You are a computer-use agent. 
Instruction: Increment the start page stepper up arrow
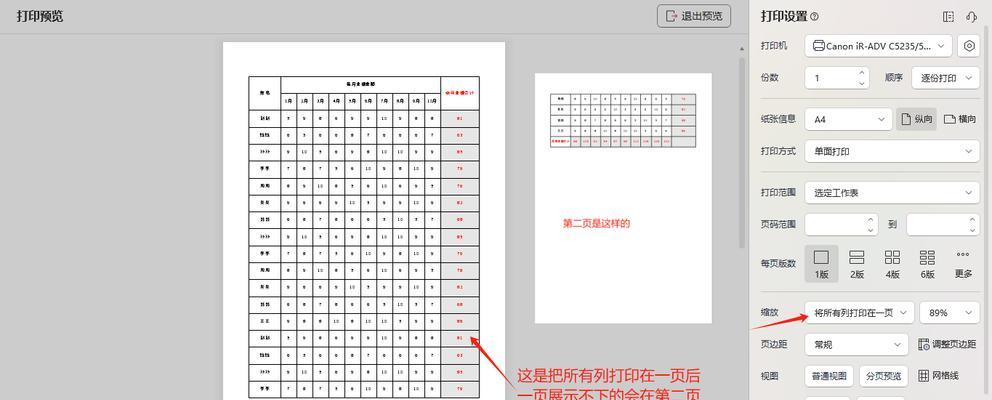point(871,219)
